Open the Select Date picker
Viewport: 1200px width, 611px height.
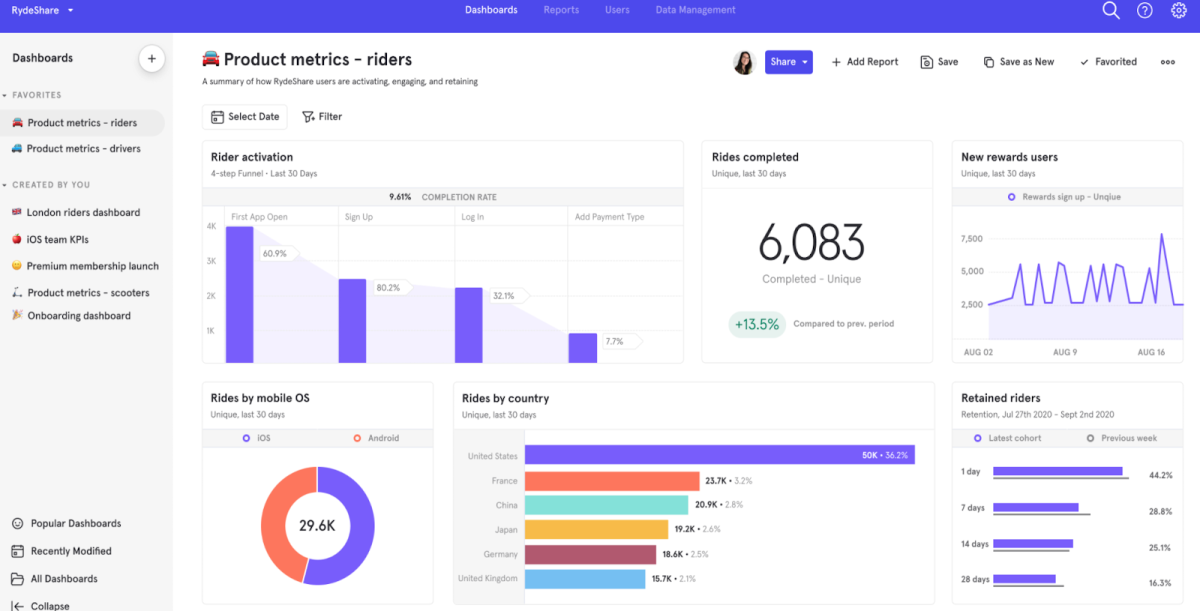coord(245,117)
